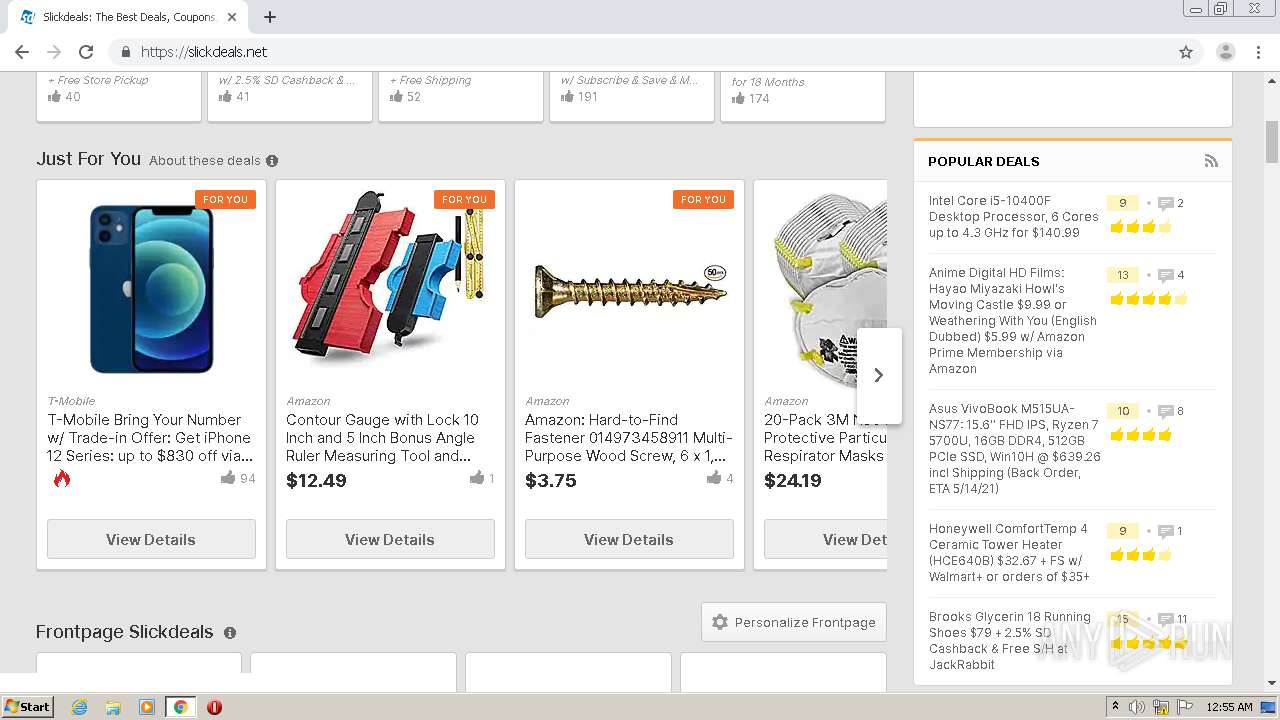
Task: Click comment icon for Asus VivoBook deal
Action: pos(1165,411)
